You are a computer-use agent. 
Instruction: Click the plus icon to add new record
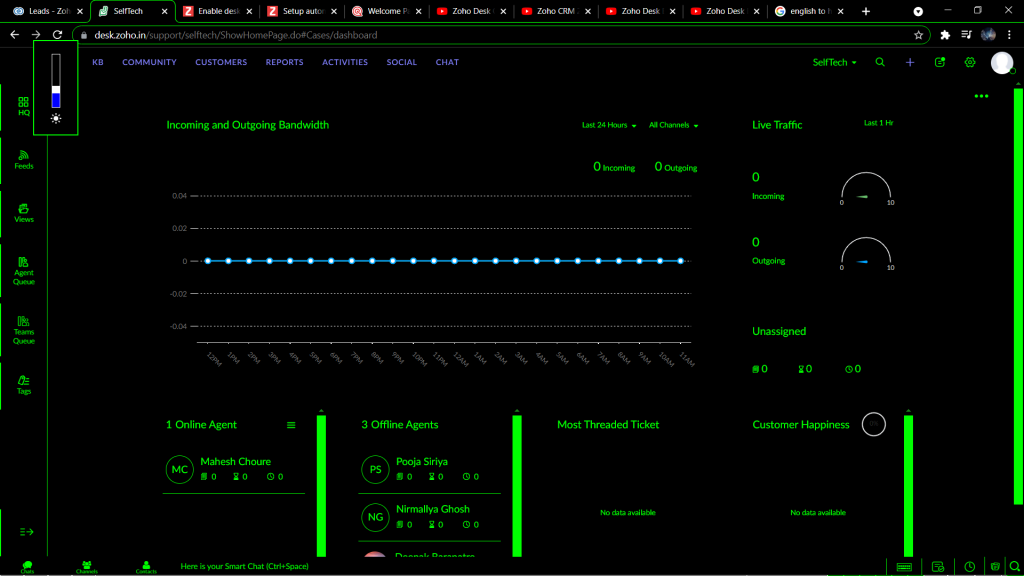(x=910, y=62)
